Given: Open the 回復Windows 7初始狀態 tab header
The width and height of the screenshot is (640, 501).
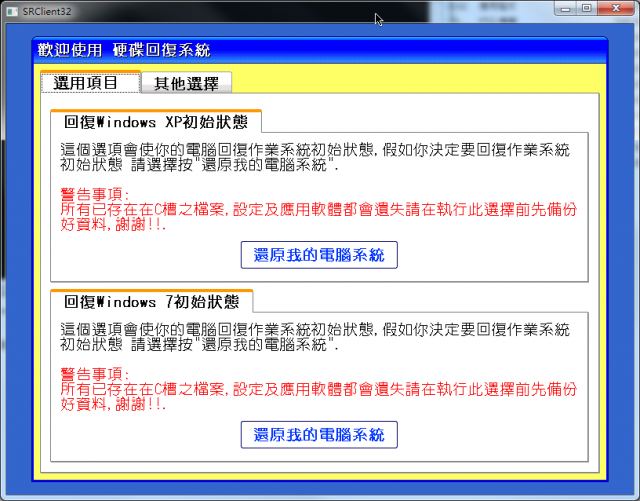Looking at the screenshot, I should [151, 301].
